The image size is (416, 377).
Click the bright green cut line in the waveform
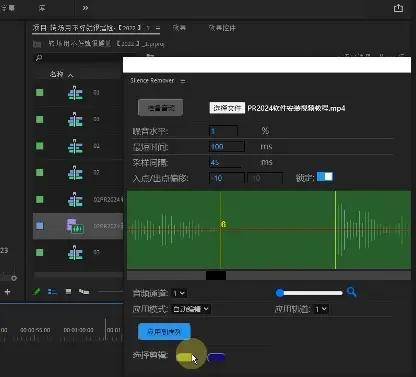[x=335, y=230]
